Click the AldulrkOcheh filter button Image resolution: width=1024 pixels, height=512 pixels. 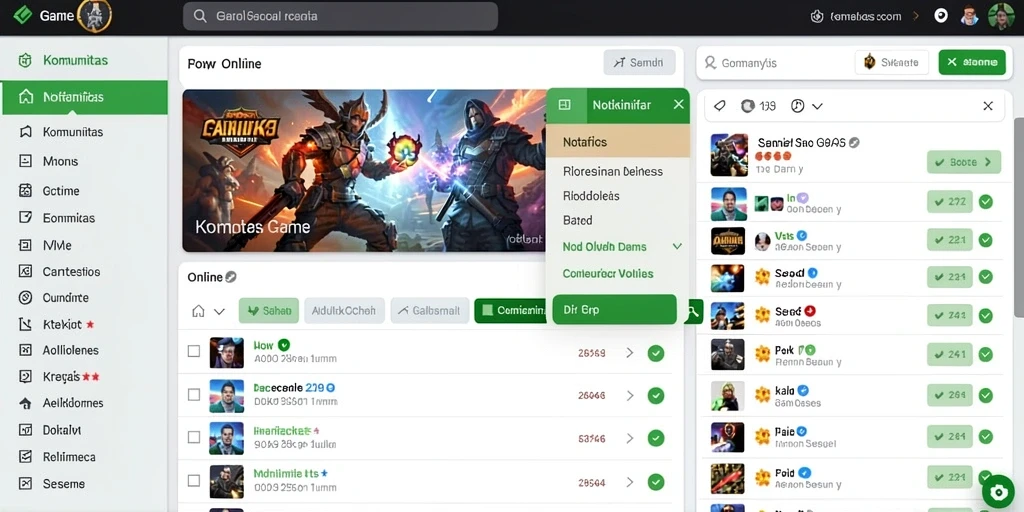point(344,311)
